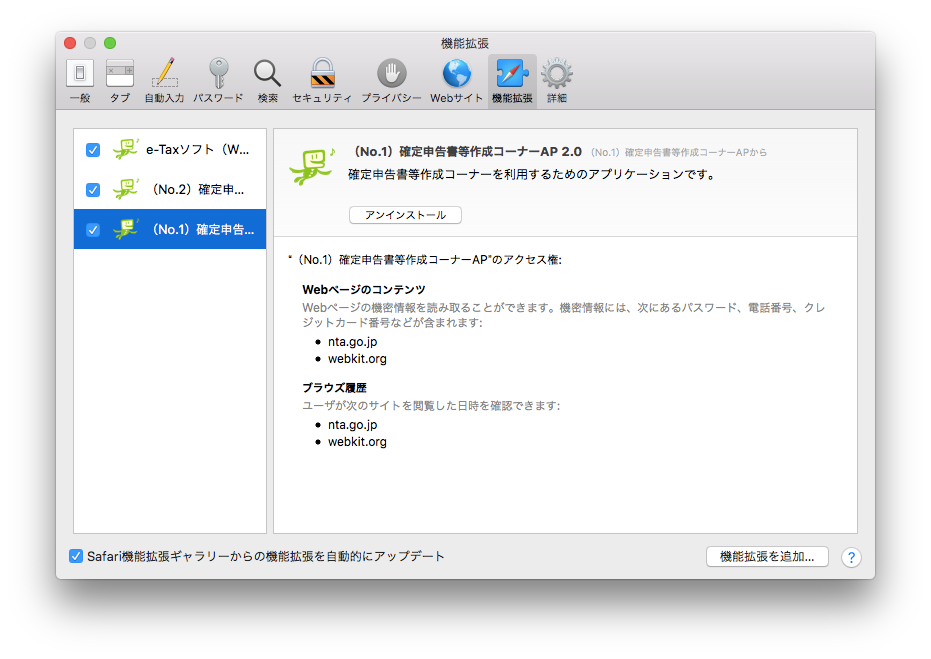The height and width of the screenshot is (659, 931).
Task: Toggle the selected (No.1) 確定申告 extension checkbox
Action: pos(93,229)
